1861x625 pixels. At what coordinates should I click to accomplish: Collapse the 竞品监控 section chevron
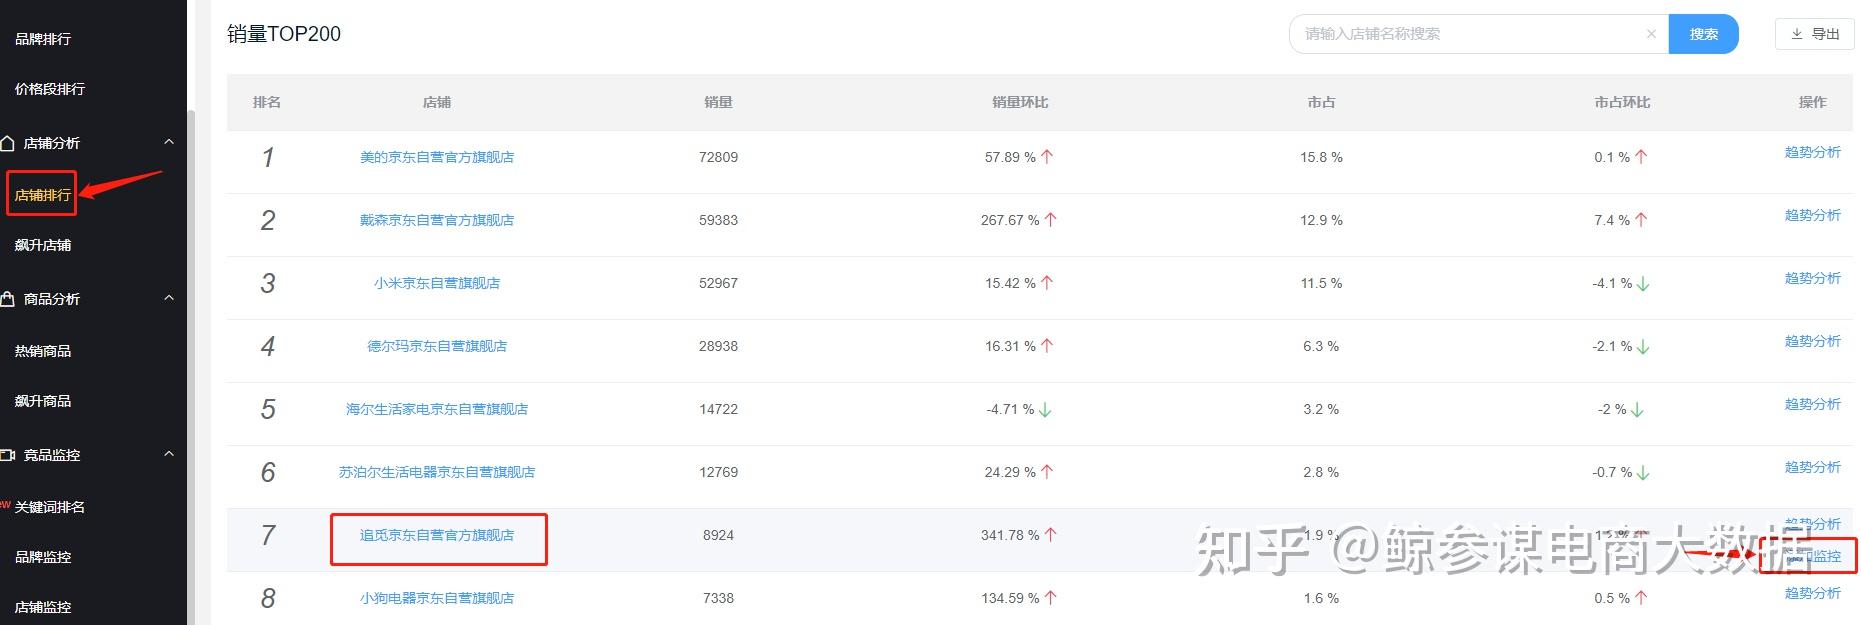point(169,454)
